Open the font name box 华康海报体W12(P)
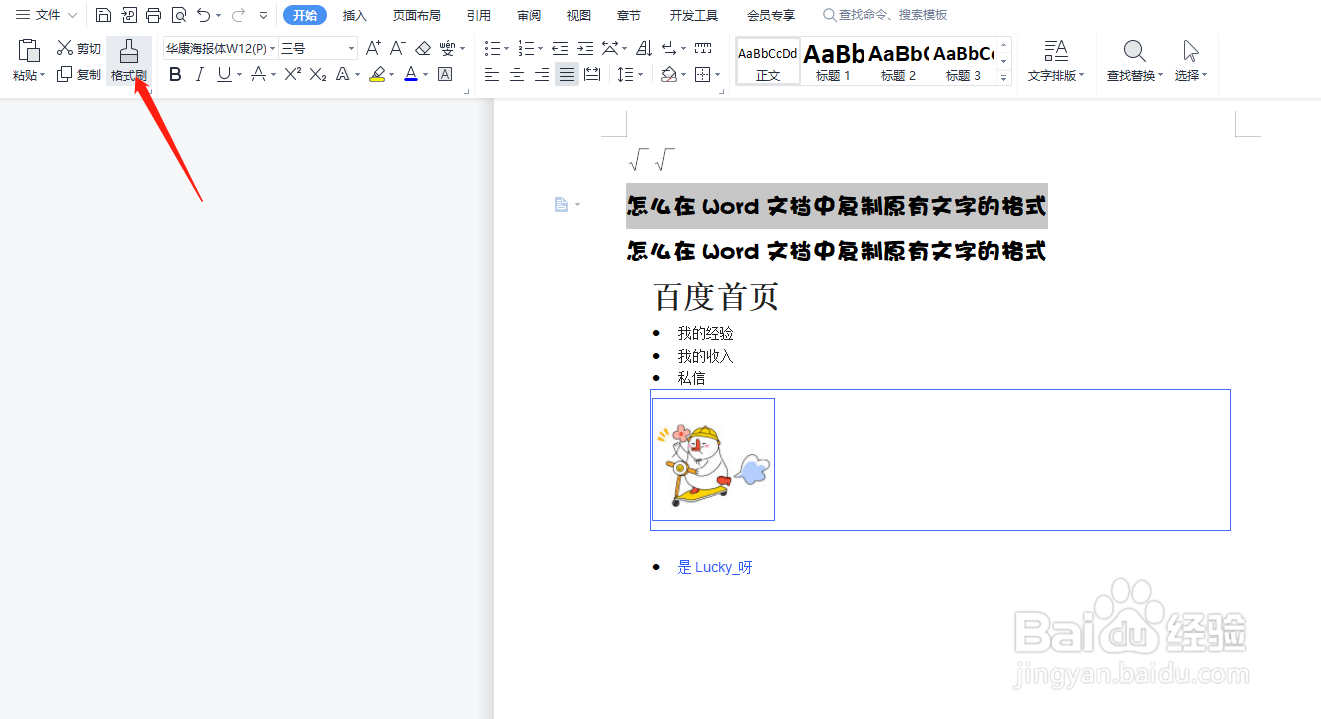The width and height of the screenshot is (1321, 719). (x=220, y=48)
